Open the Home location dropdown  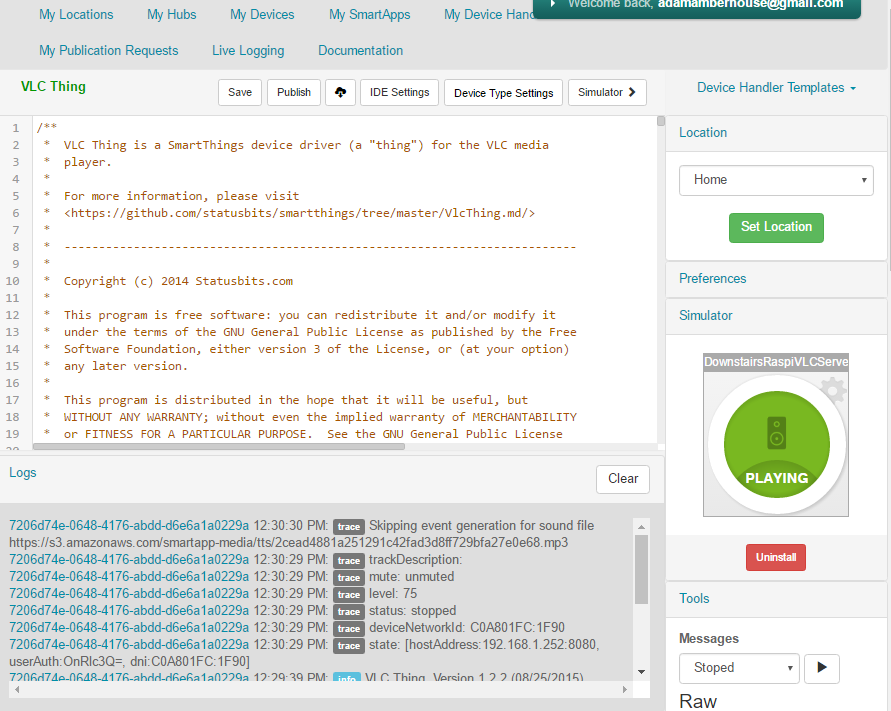(776, 180)
